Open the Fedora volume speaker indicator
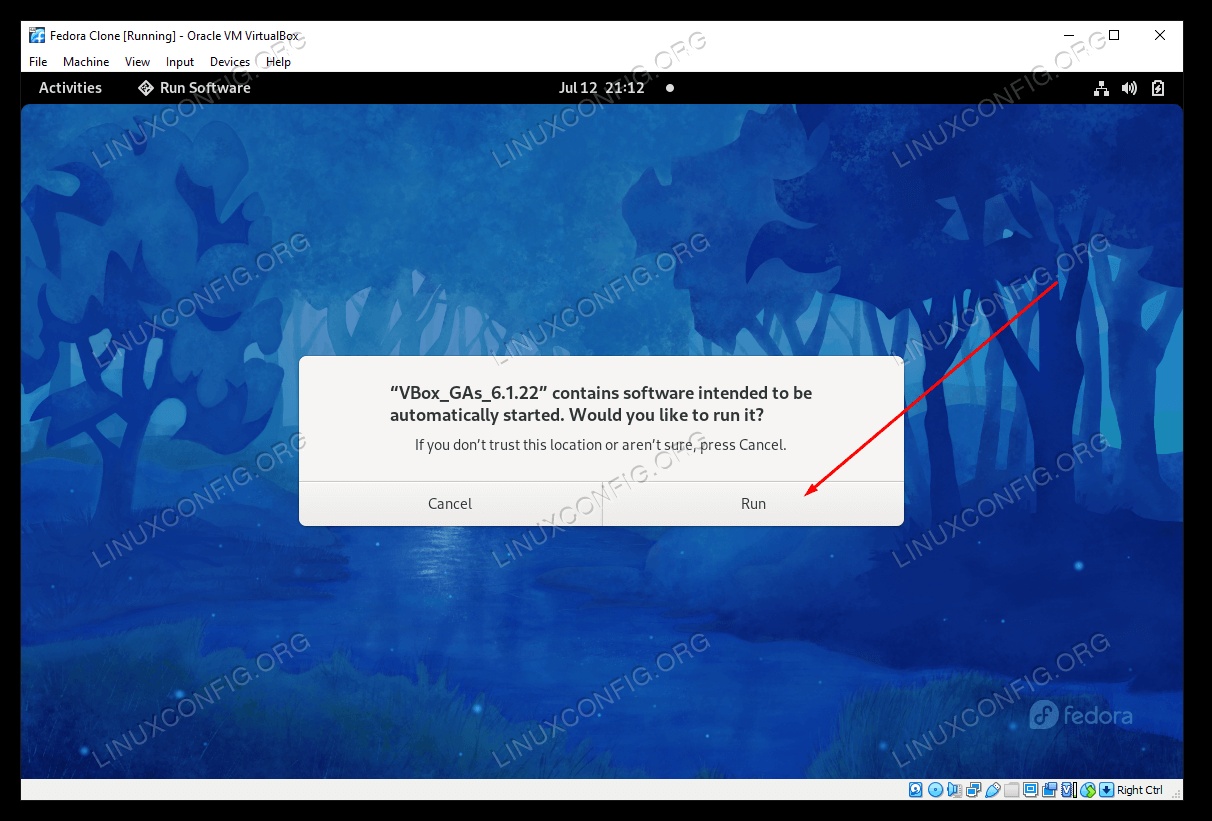The height and width of the screenshot is (821, 1212). [x=1129, y=88]
